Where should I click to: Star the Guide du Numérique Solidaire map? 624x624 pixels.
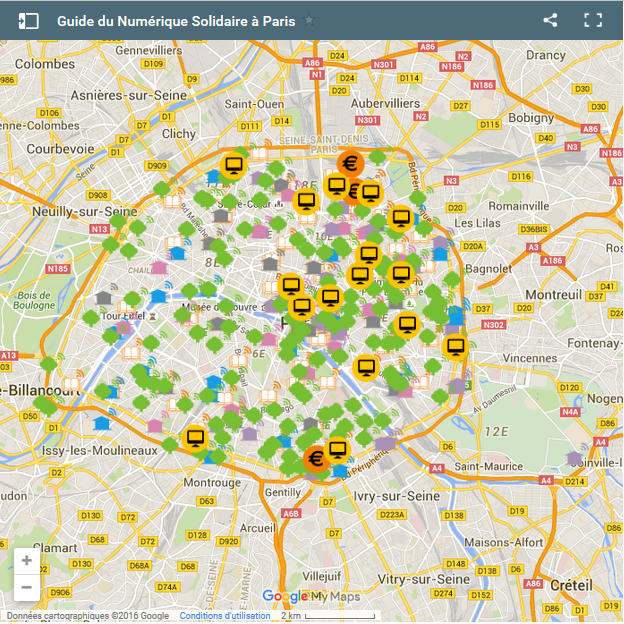click(x=309, y=20)
